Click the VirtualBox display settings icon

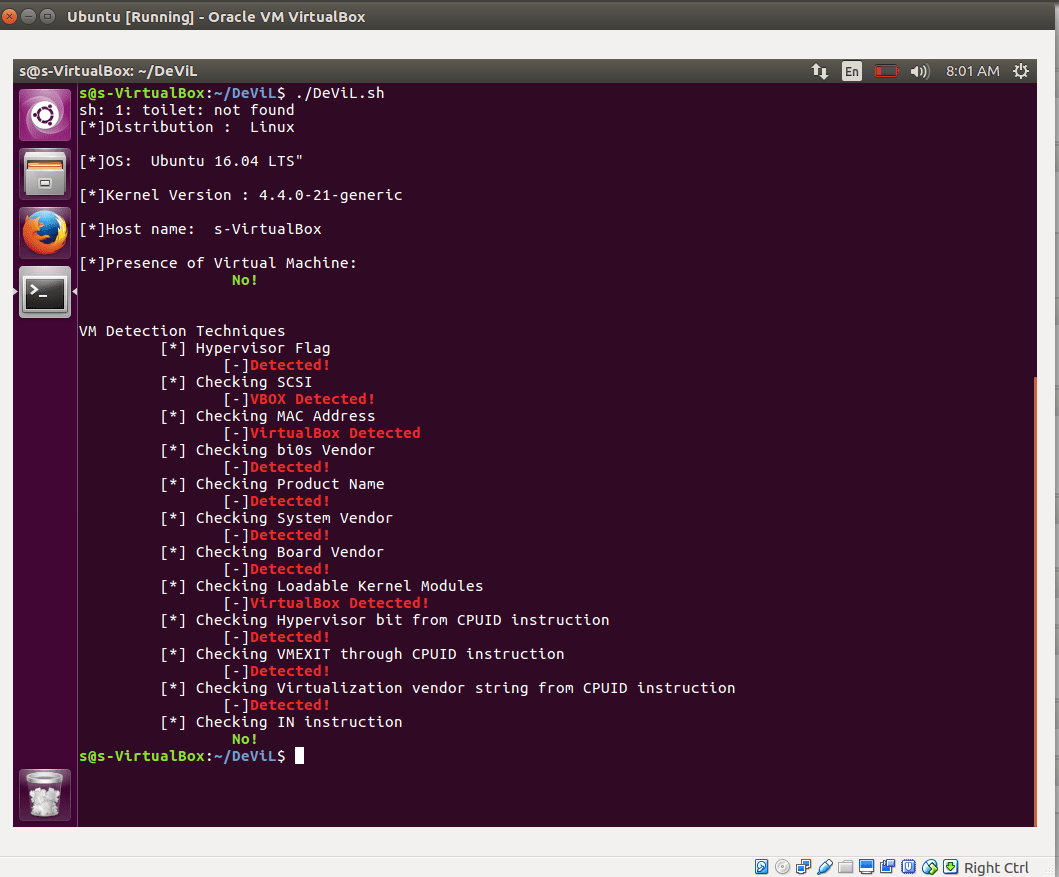[867, 867]
